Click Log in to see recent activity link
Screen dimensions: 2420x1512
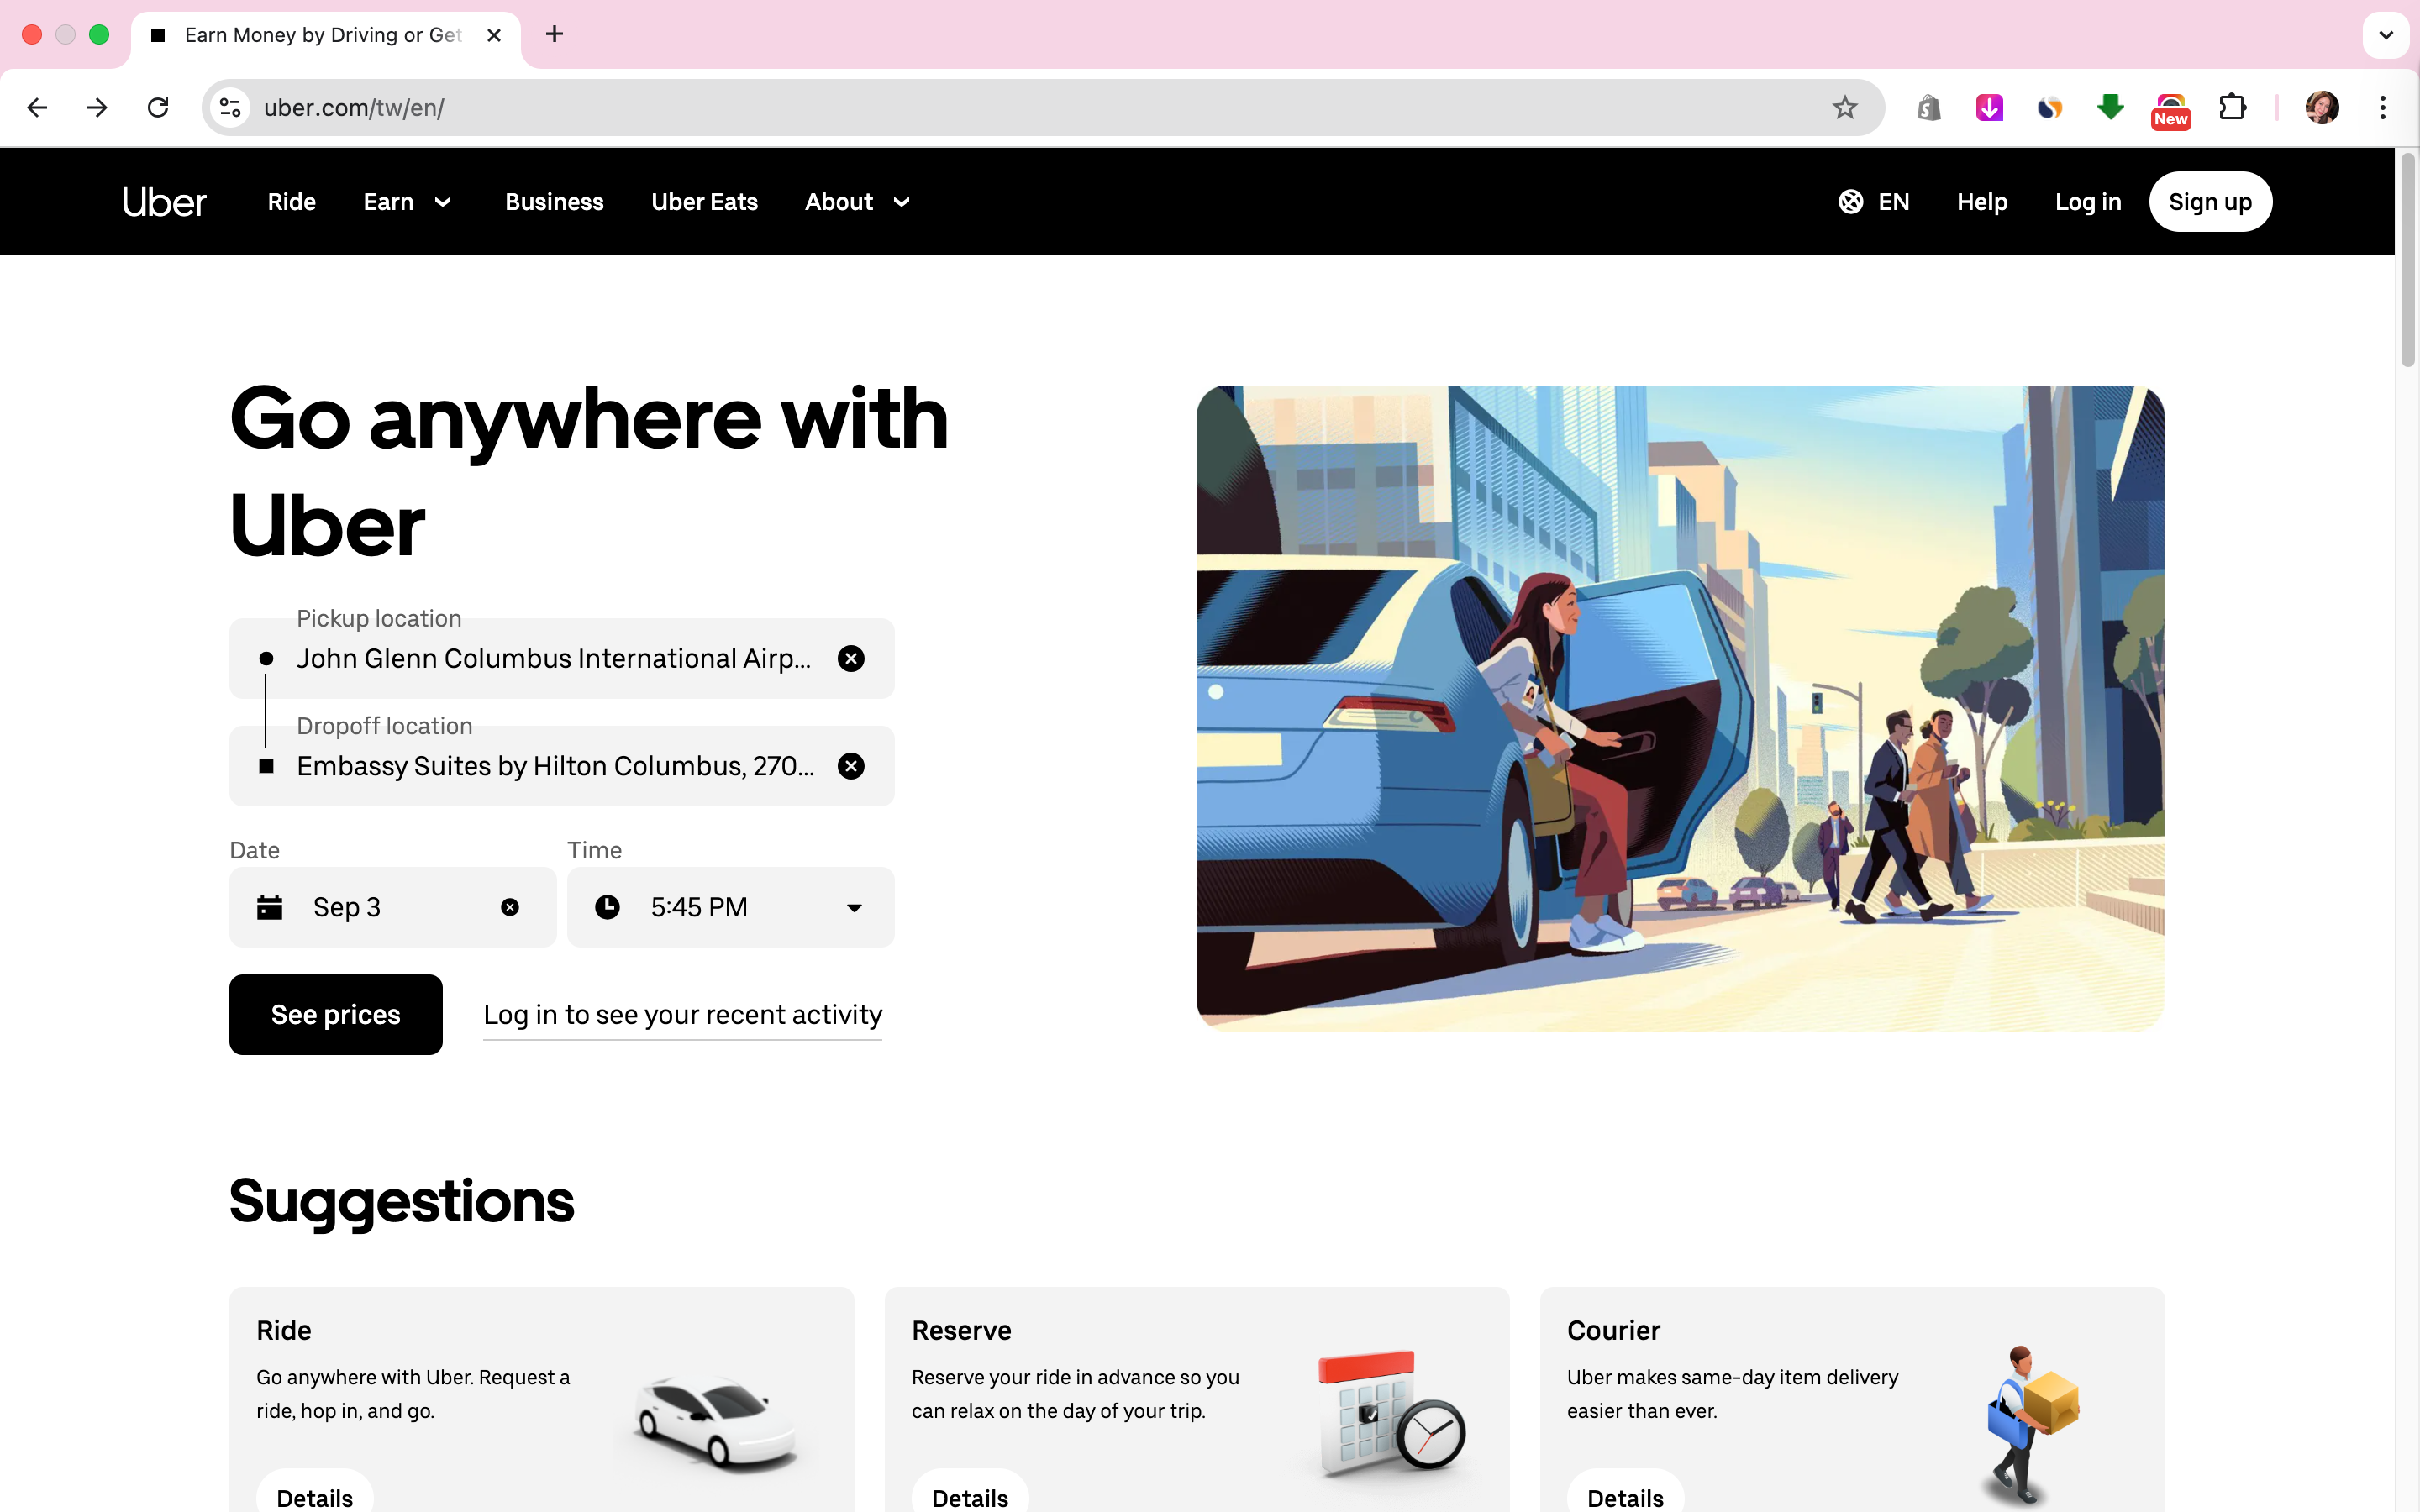[x=682, y=1014]
